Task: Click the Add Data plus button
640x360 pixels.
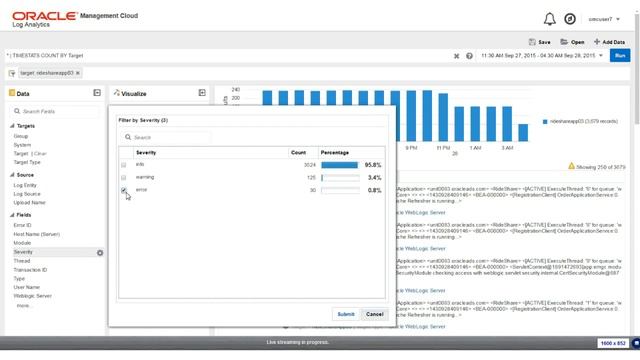Action: coord(609,42)
